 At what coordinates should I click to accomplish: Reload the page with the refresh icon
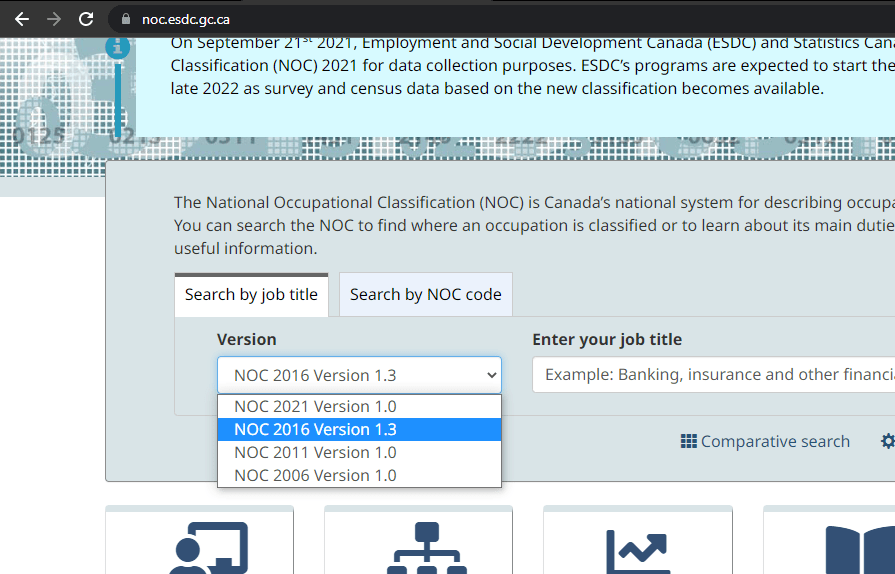[86, 19]
